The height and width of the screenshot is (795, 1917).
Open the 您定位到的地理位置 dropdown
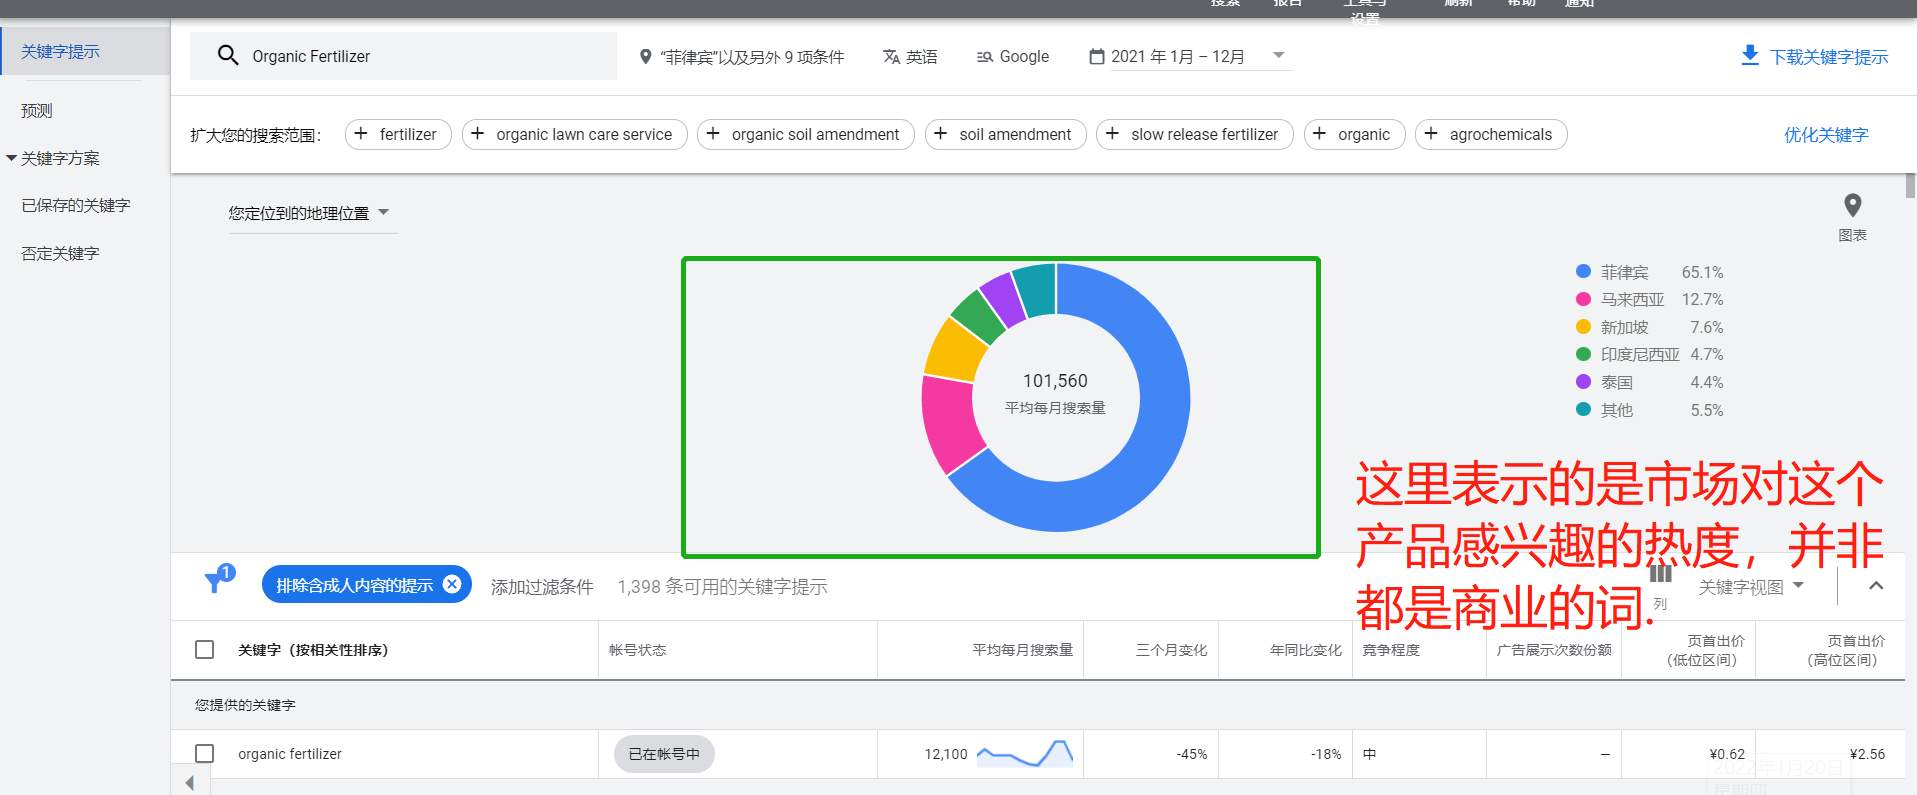tap(312, 213)
